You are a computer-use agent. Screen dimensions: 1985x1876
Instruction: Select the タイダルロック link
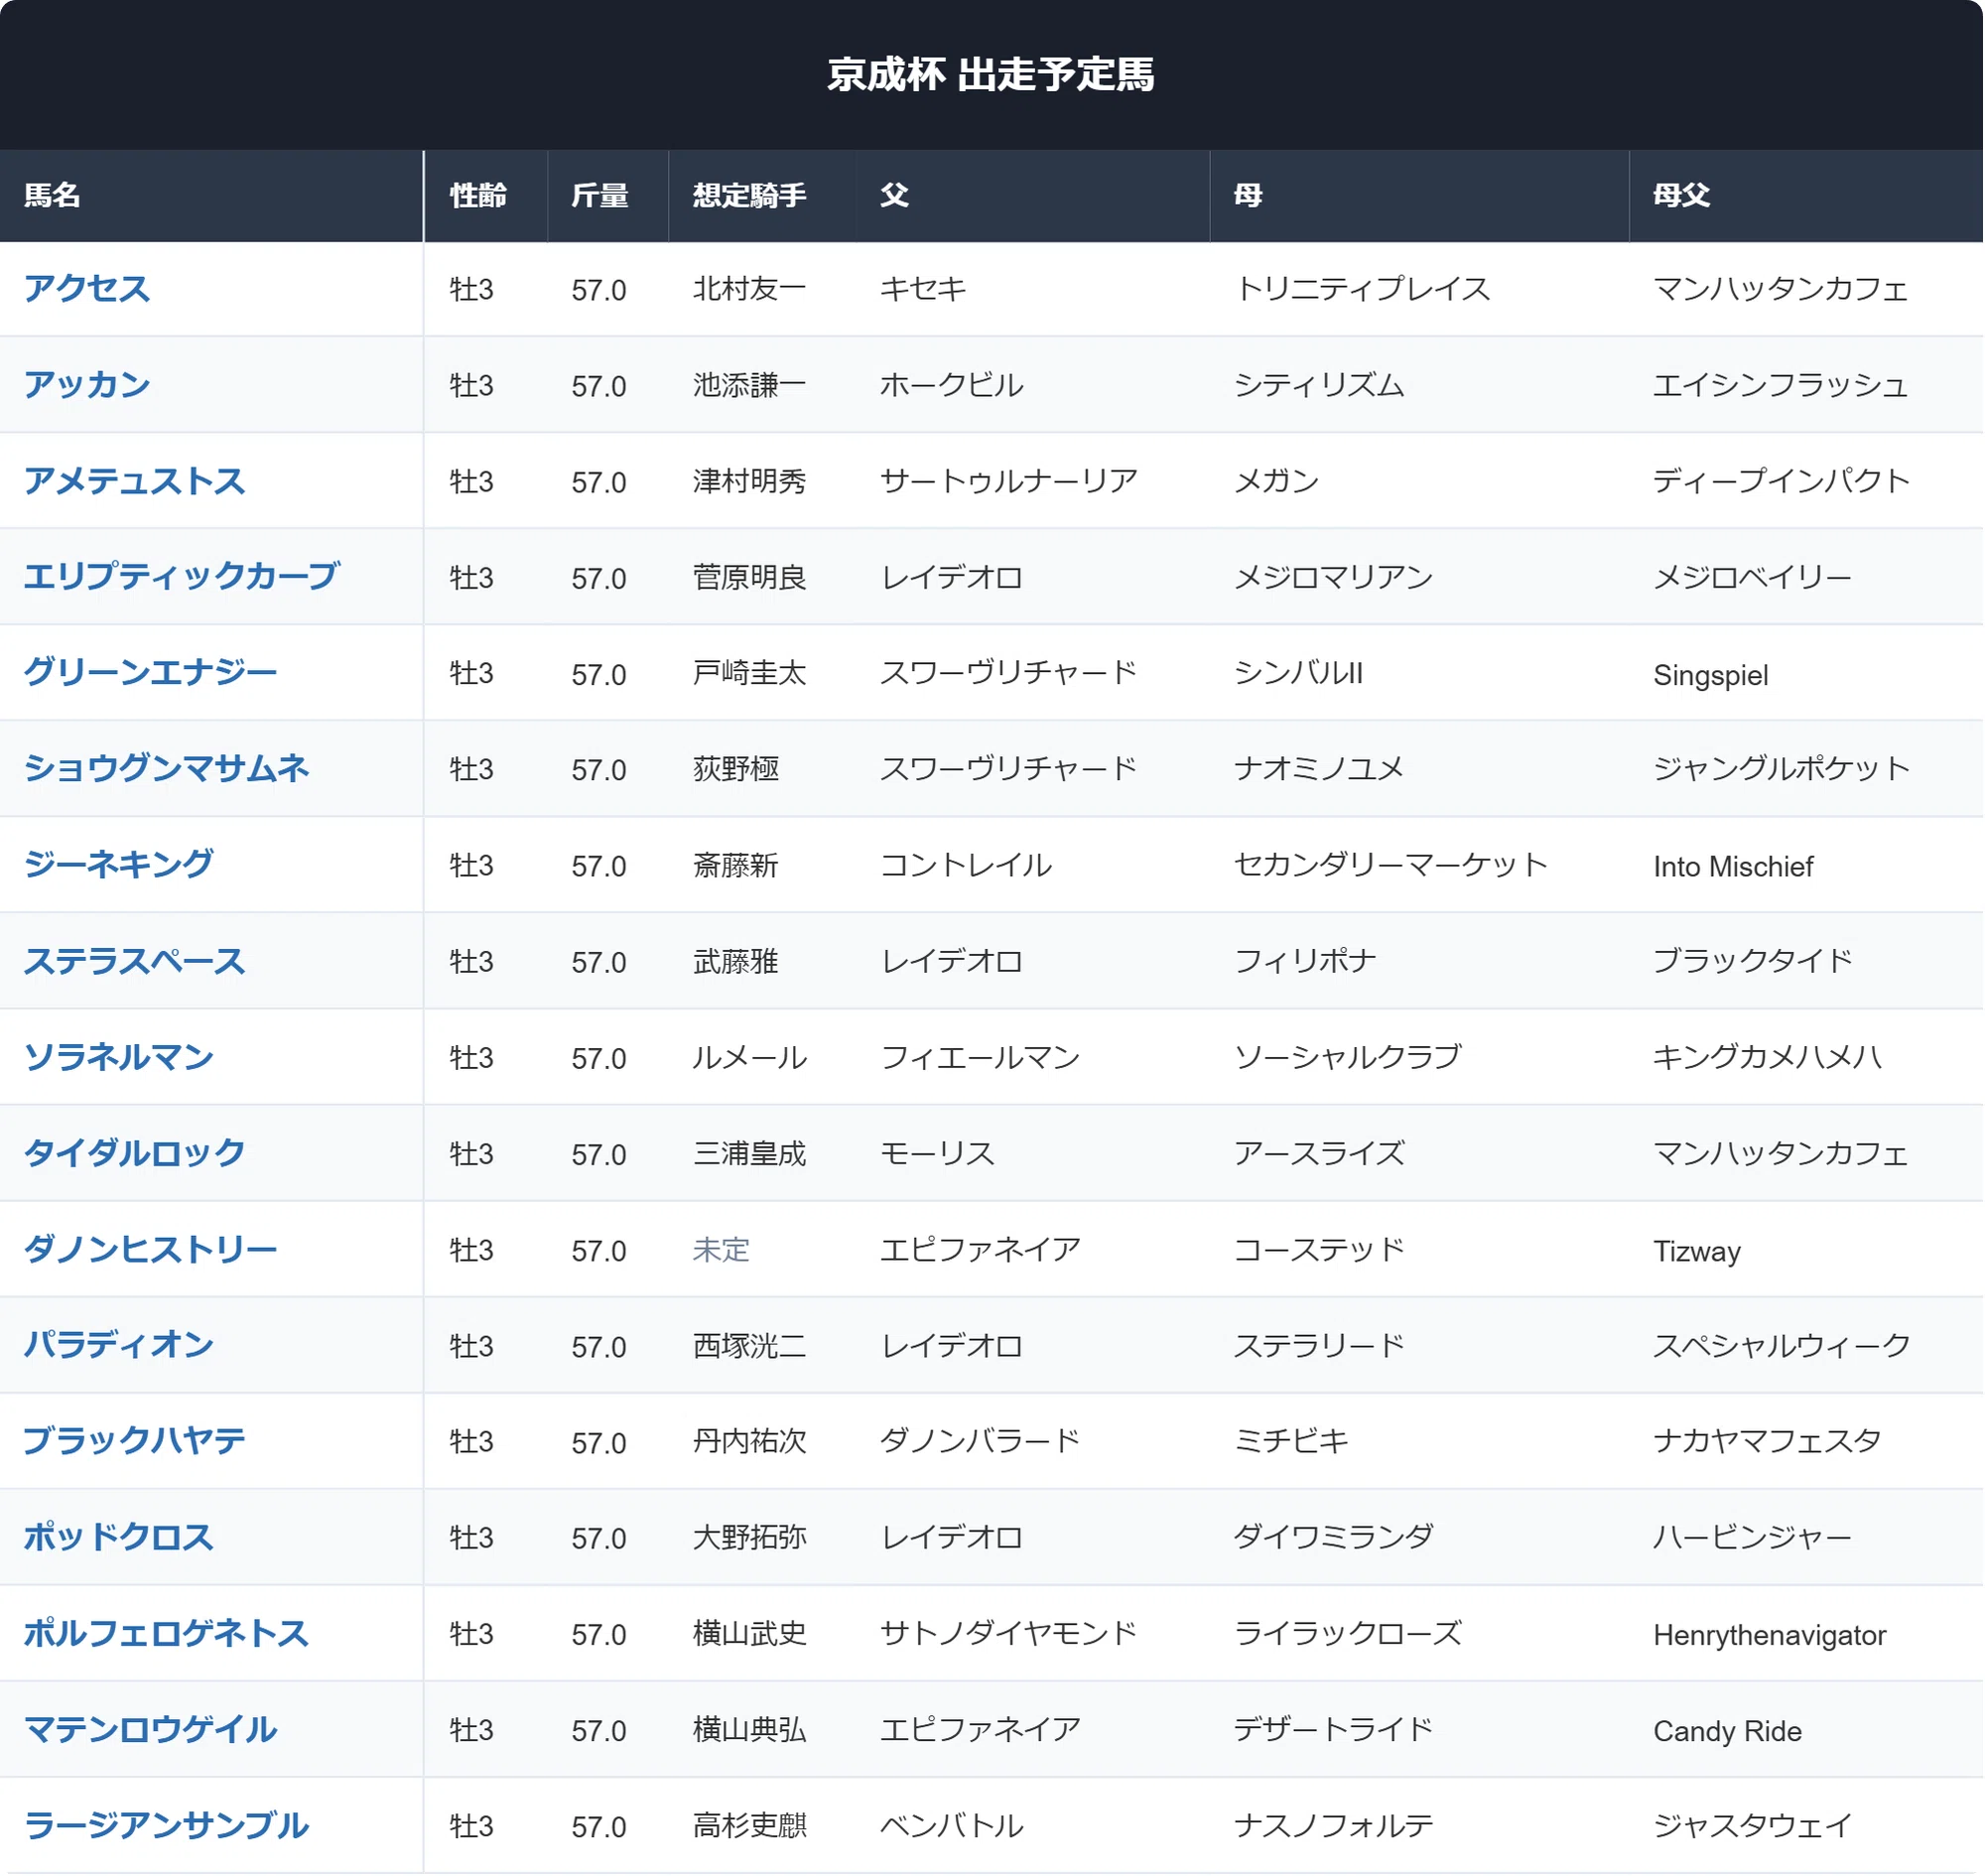click(135, 1154)
